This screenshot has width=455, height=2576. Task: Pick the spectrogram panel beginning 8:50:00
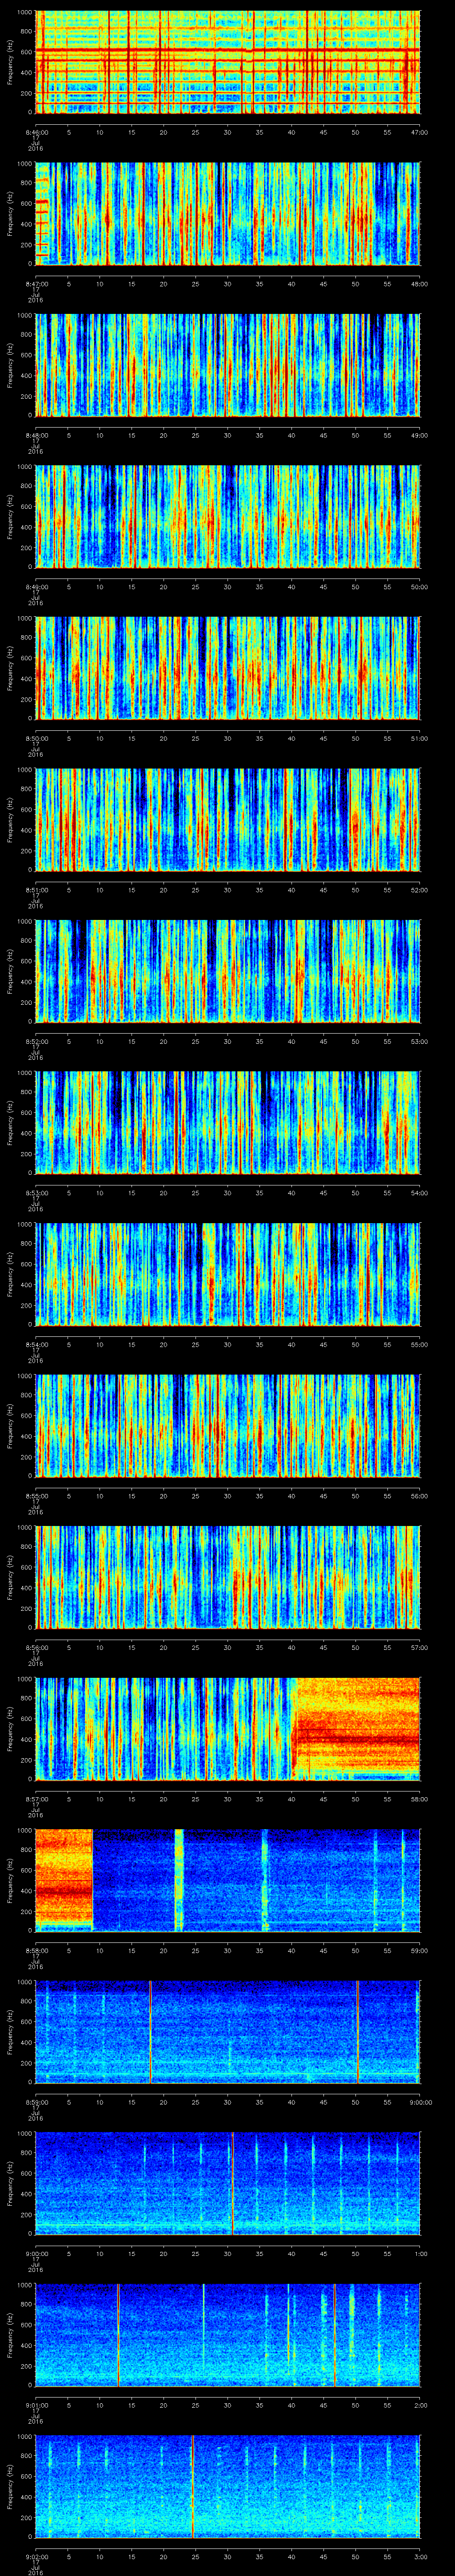(228, 668)
